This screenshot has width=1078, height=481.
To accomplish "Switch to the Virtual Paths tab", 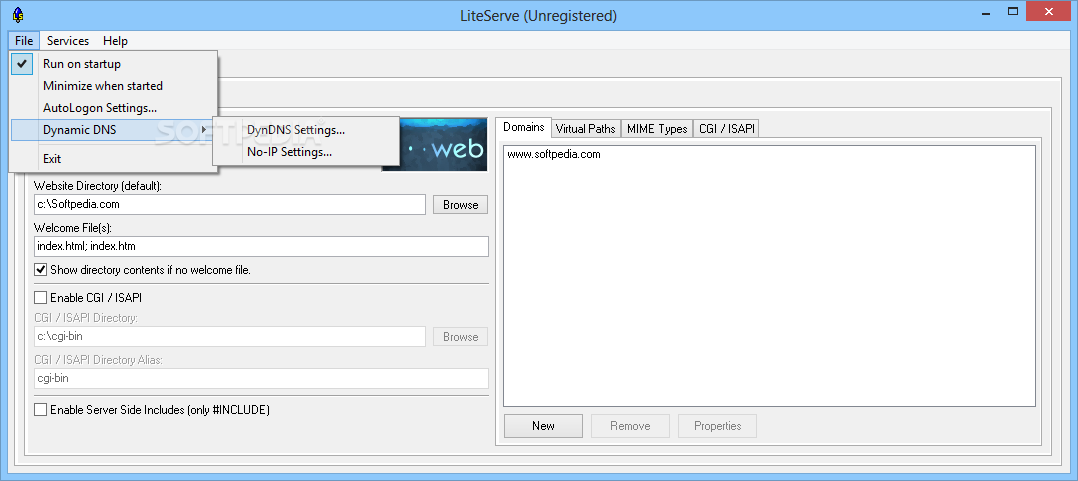I will 586,128.
